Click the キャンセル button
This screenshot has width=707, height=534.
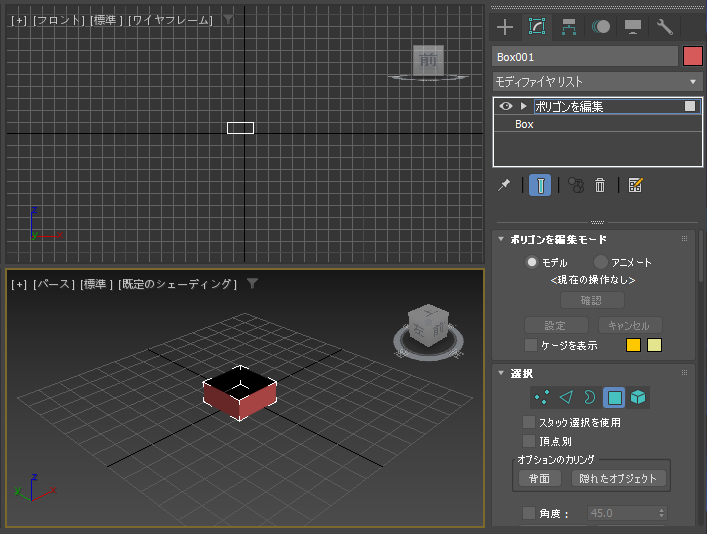tap(630, 325)
